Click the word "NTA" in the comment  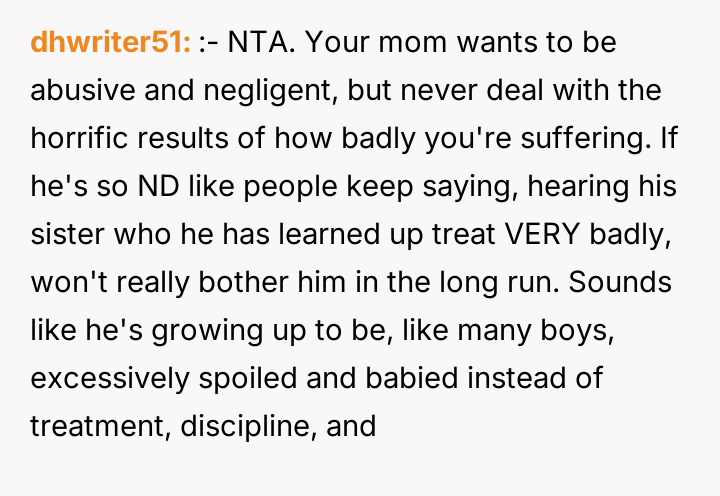tap(256, 43)
